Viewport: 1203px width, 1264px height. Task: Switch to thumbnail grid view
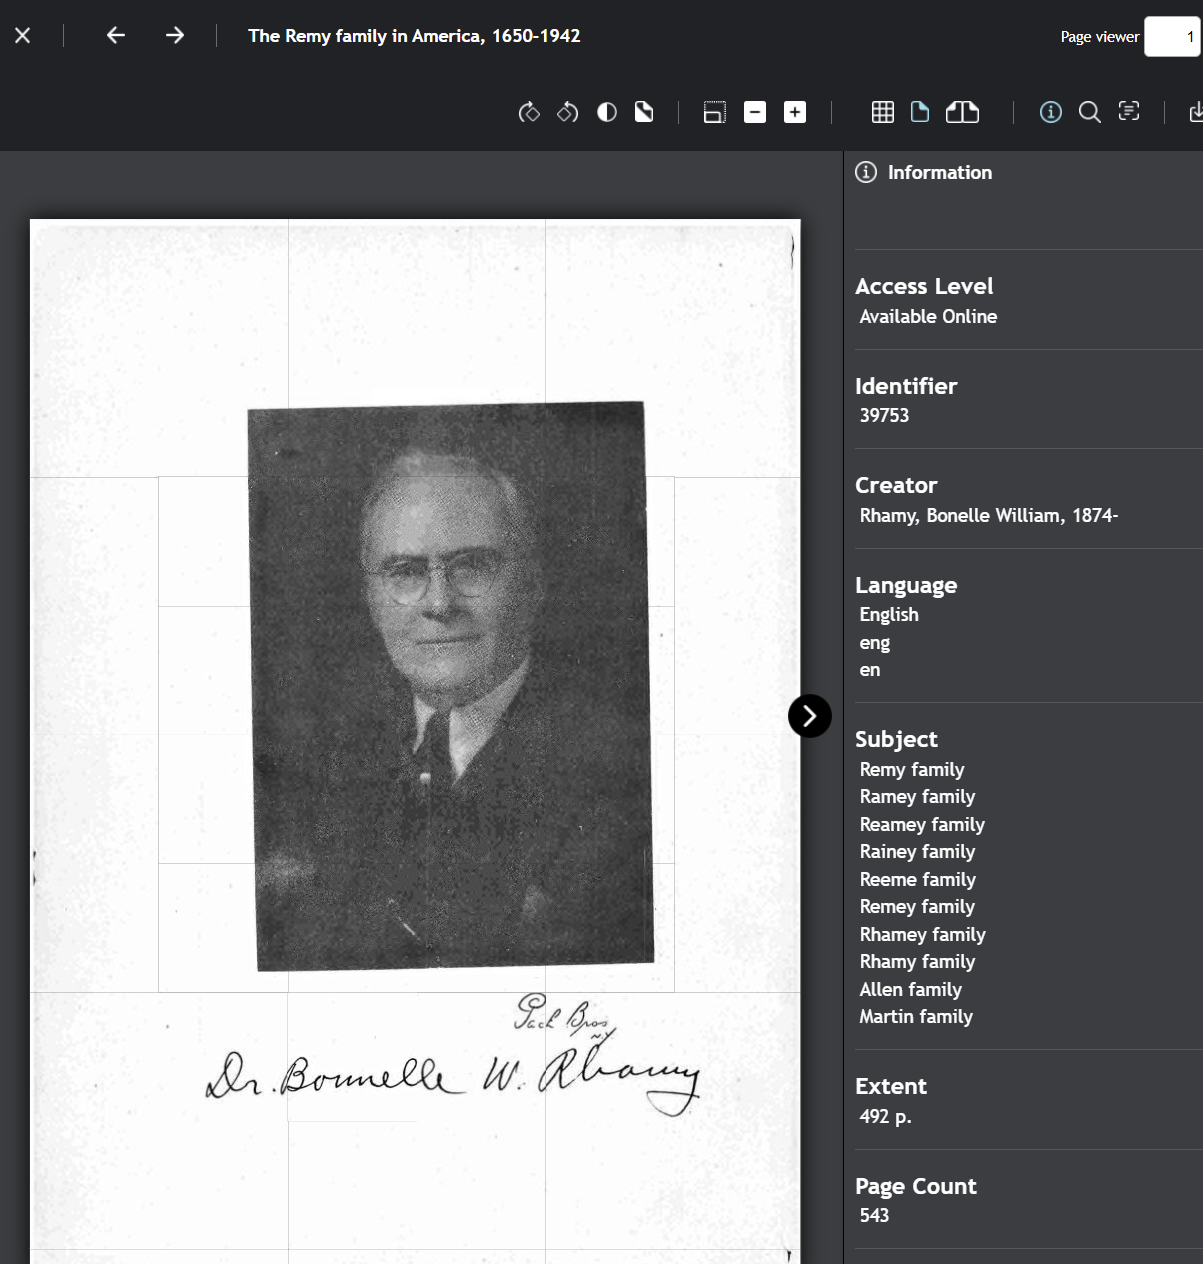point(883,112)
